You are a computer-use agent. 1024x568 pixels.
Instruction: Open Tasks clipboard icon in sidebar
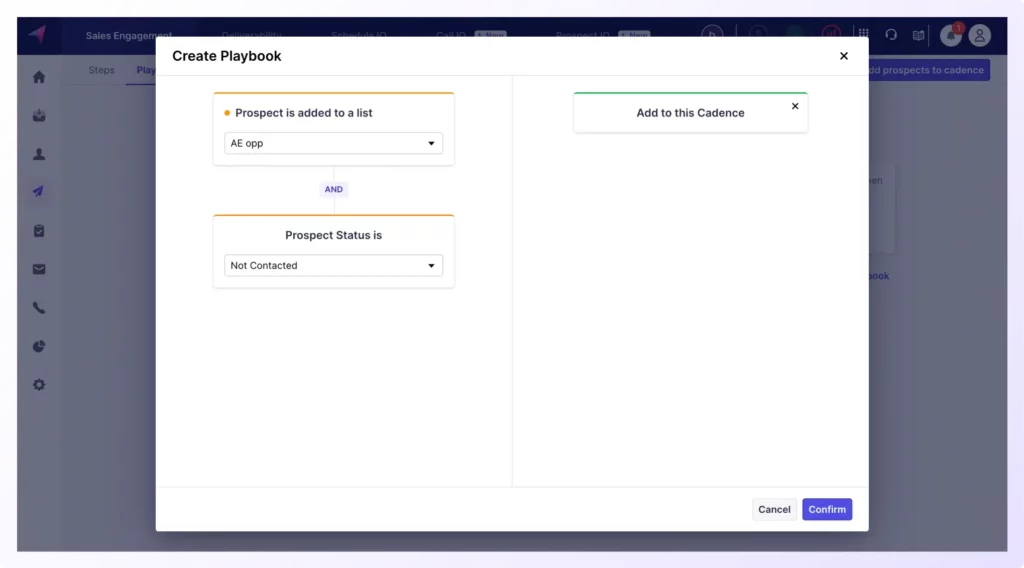click(39, 230)
